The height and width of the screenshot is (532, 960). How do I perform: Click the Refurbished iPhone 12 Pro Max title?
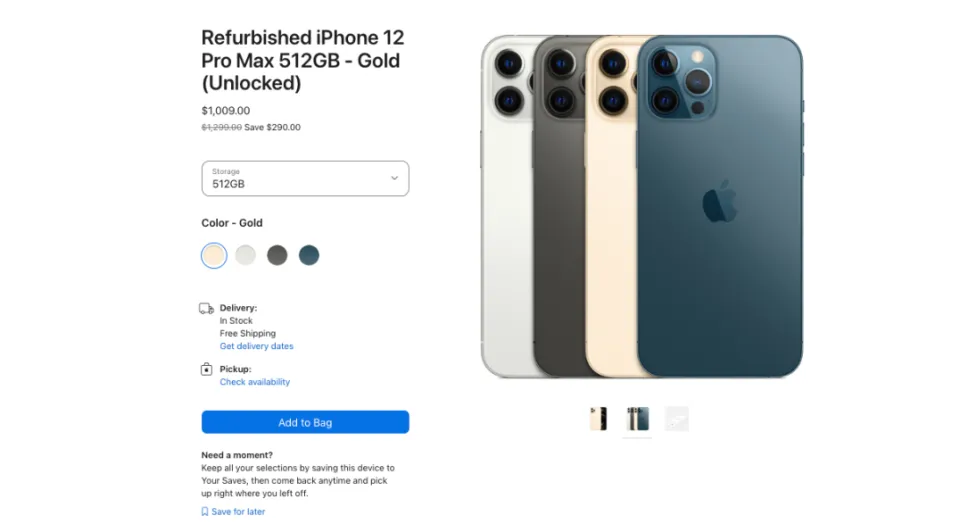301,60
